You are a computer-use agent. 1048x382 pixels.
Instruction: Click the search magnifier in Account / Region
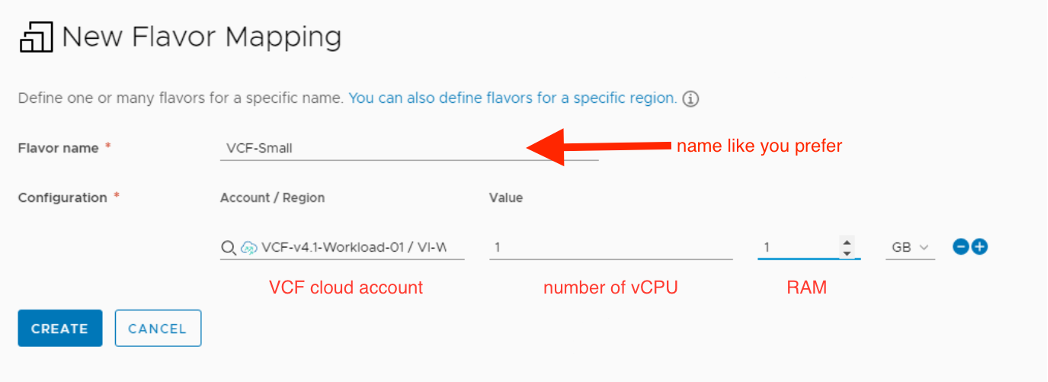coord(228,248)
